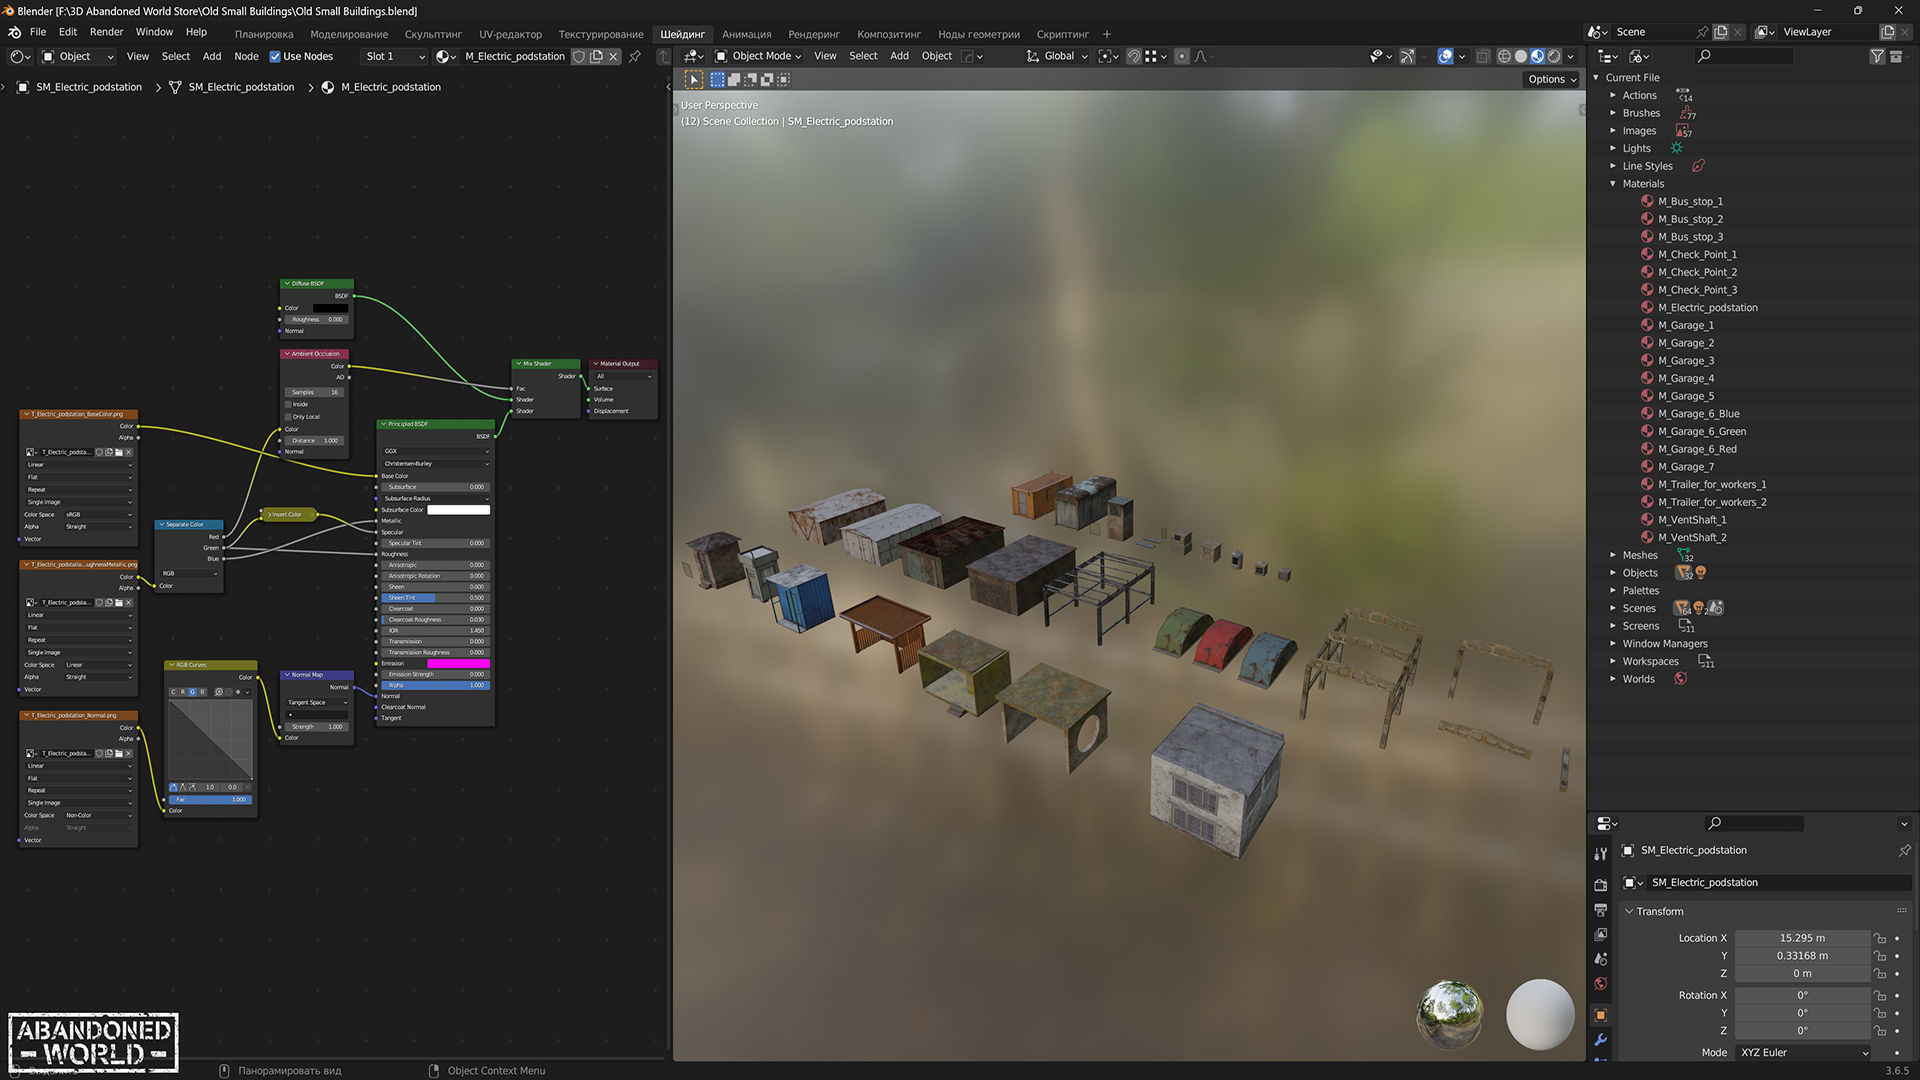Toggle Use Nodes checkbox
Screen dimensions: 1920x1080
[275, 57]
